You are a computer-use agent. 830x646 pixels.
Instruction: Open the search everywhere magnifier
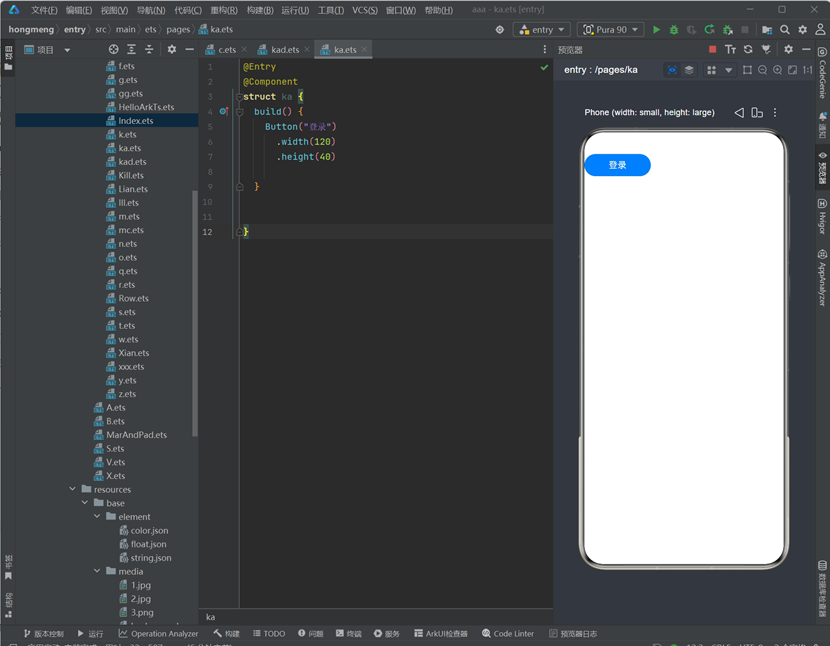pos(785,30)
